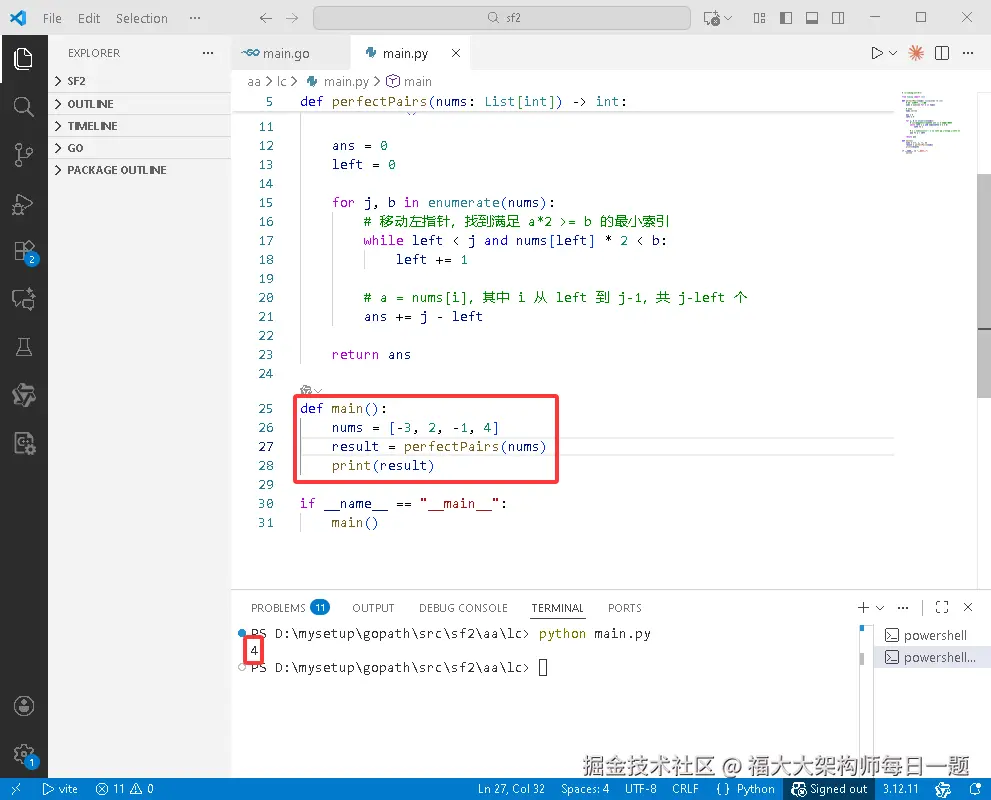Open the Explorer view in activity bar
Screen dimensions: 991x800
(23, 59)
